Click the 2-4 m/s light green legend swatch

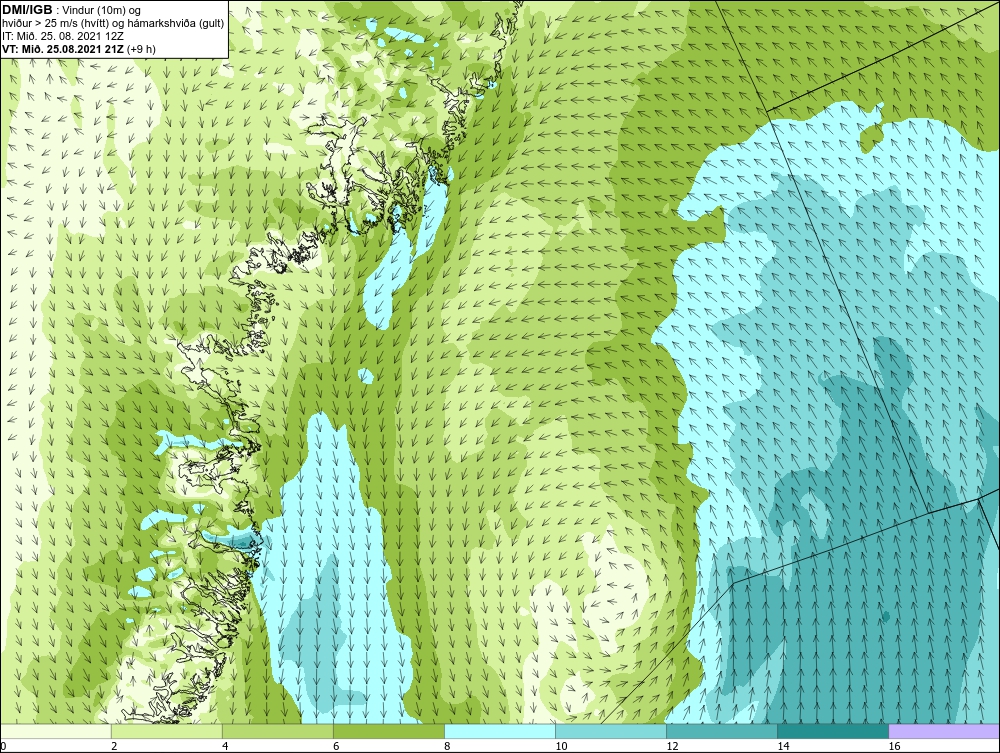coord(166,731)
